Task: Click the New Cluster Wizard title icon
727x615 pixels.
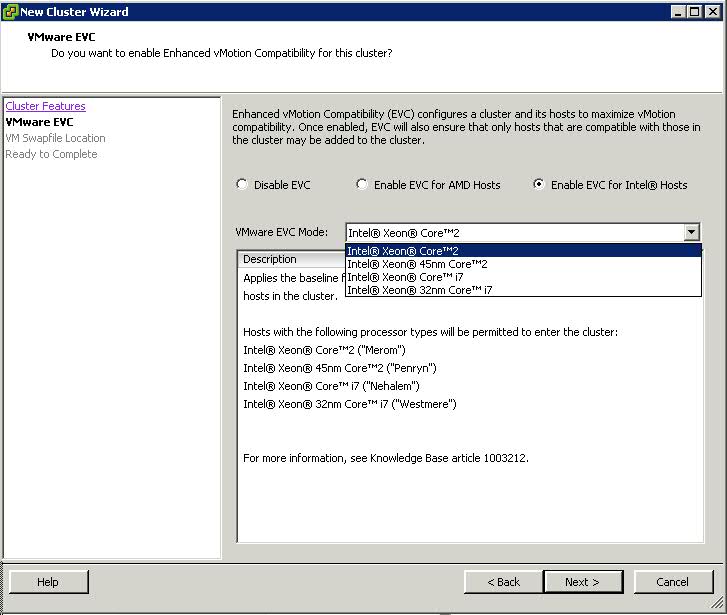Action: point(10,12)
